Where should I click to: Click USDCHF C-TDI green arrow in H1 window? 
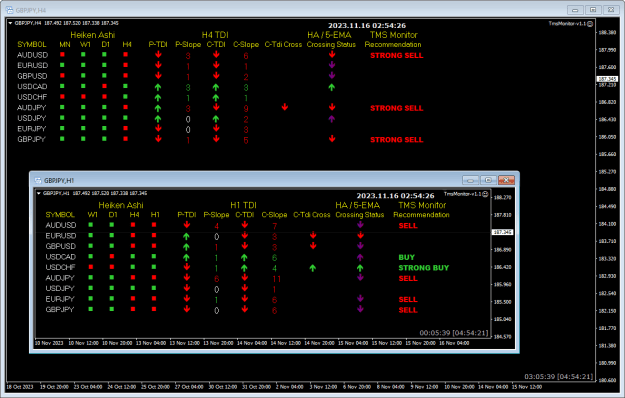tap(244, 268)
